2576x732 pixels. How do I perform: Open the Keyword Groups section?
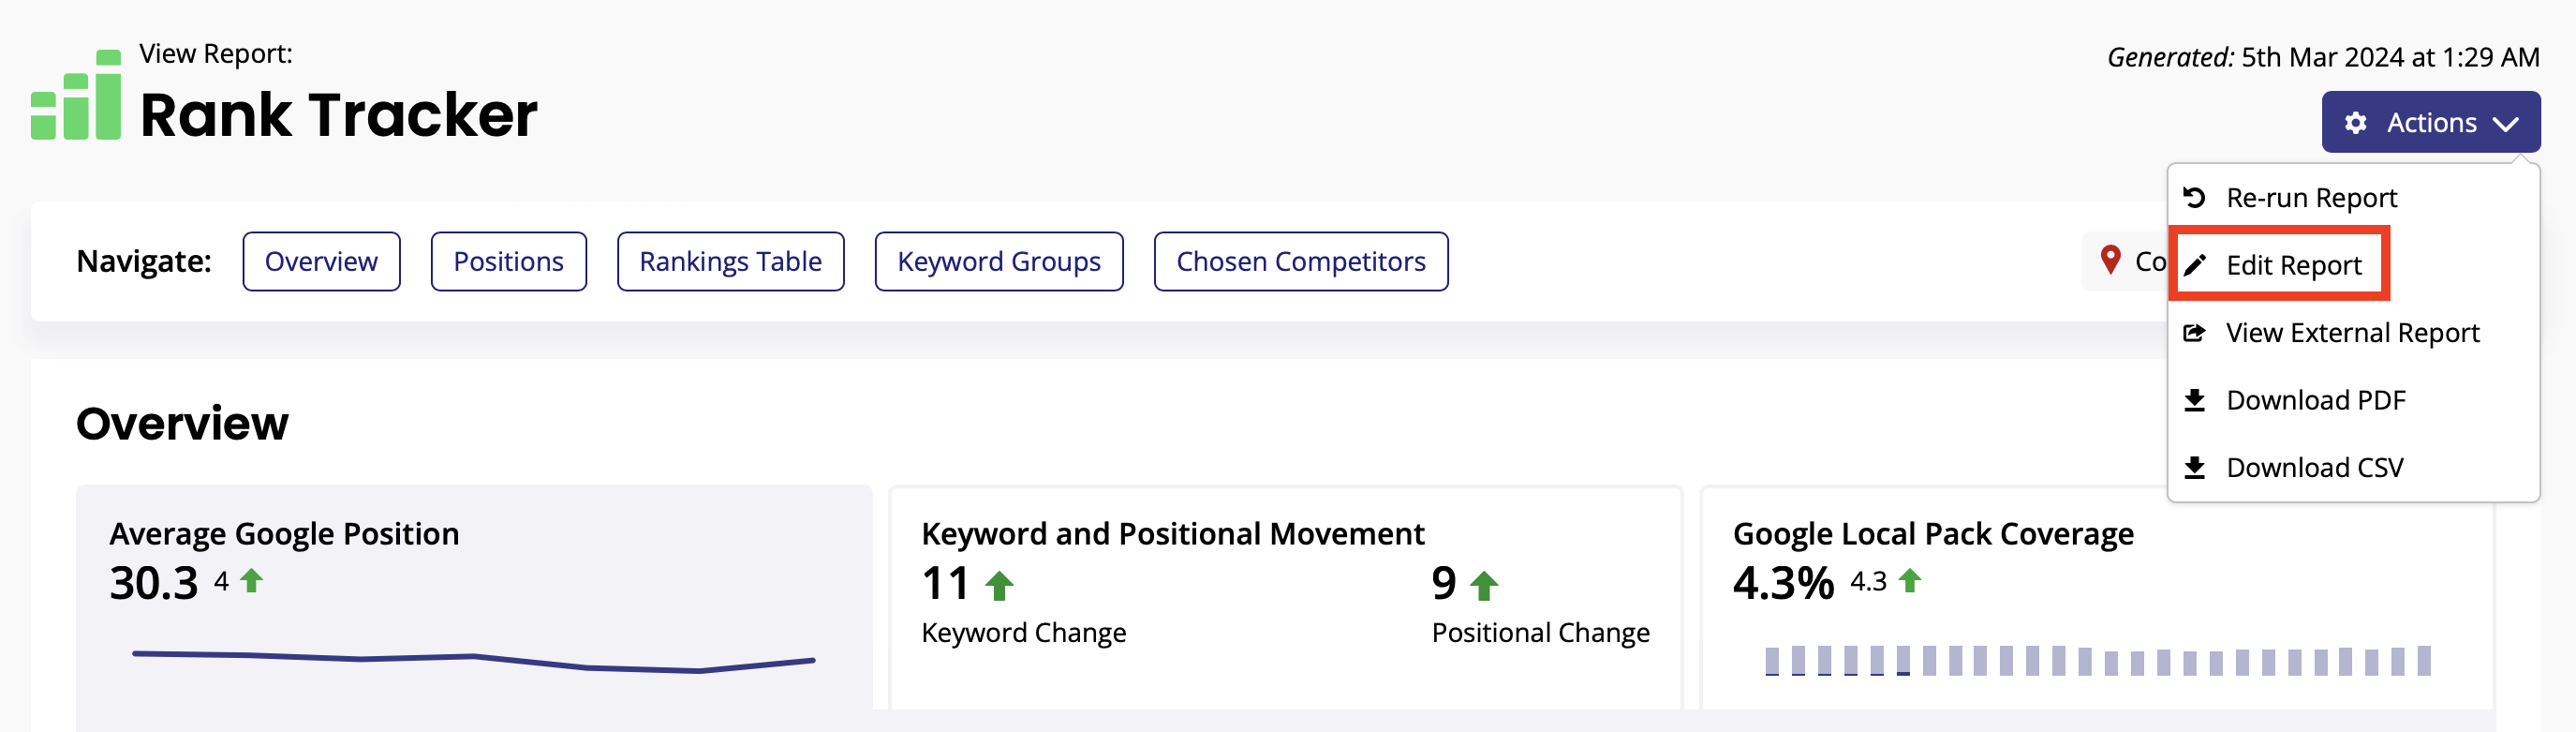pyautogui.click(x=998, y=262)
